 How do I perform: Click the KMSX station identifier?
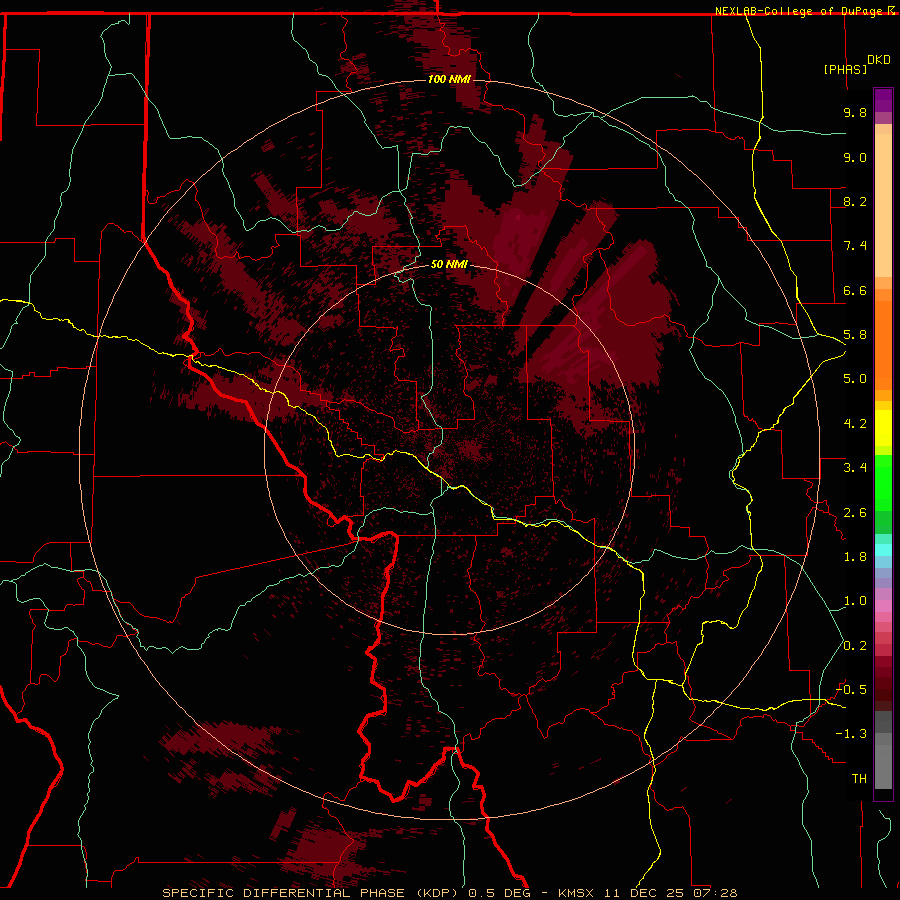(x=574, y=893)
